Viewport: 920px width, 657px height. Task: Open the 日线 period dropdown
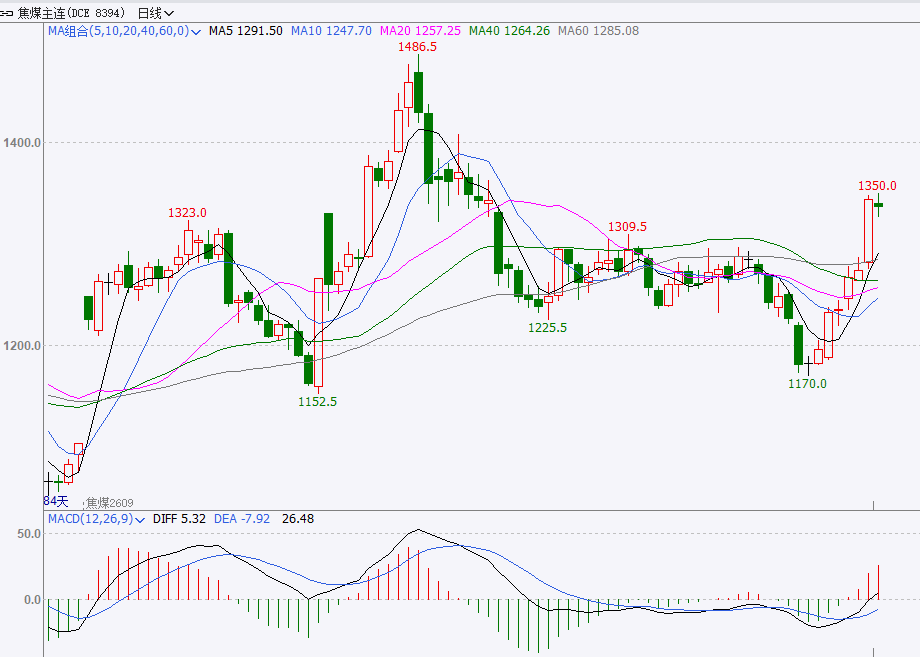(x=155, y=12)
